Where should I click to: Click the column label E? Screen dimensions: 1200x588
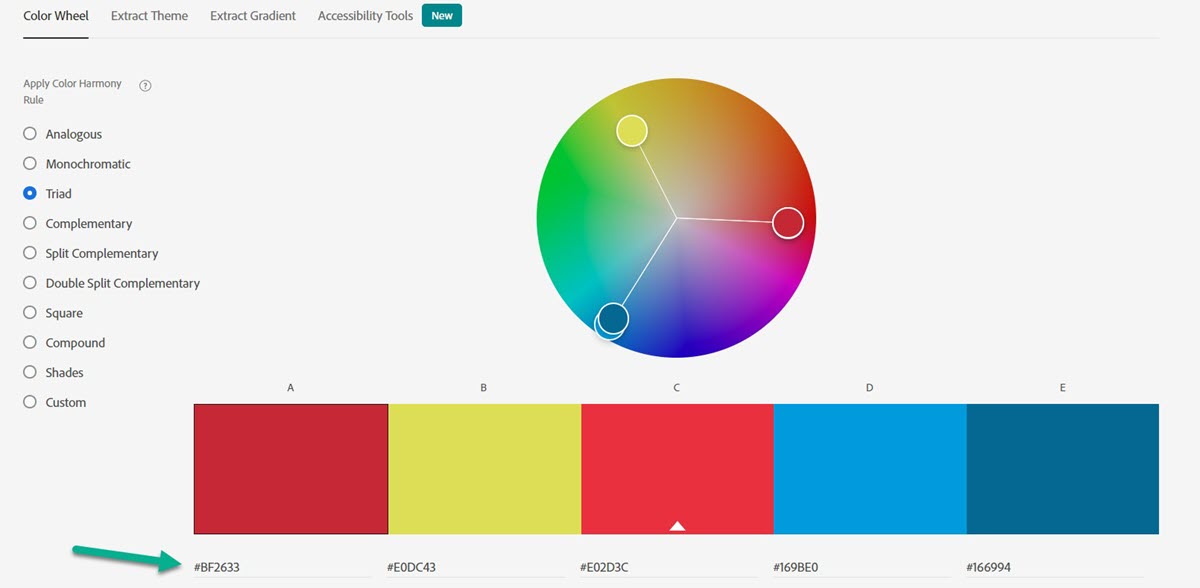pyautogui.click(x=1063, y=387)
